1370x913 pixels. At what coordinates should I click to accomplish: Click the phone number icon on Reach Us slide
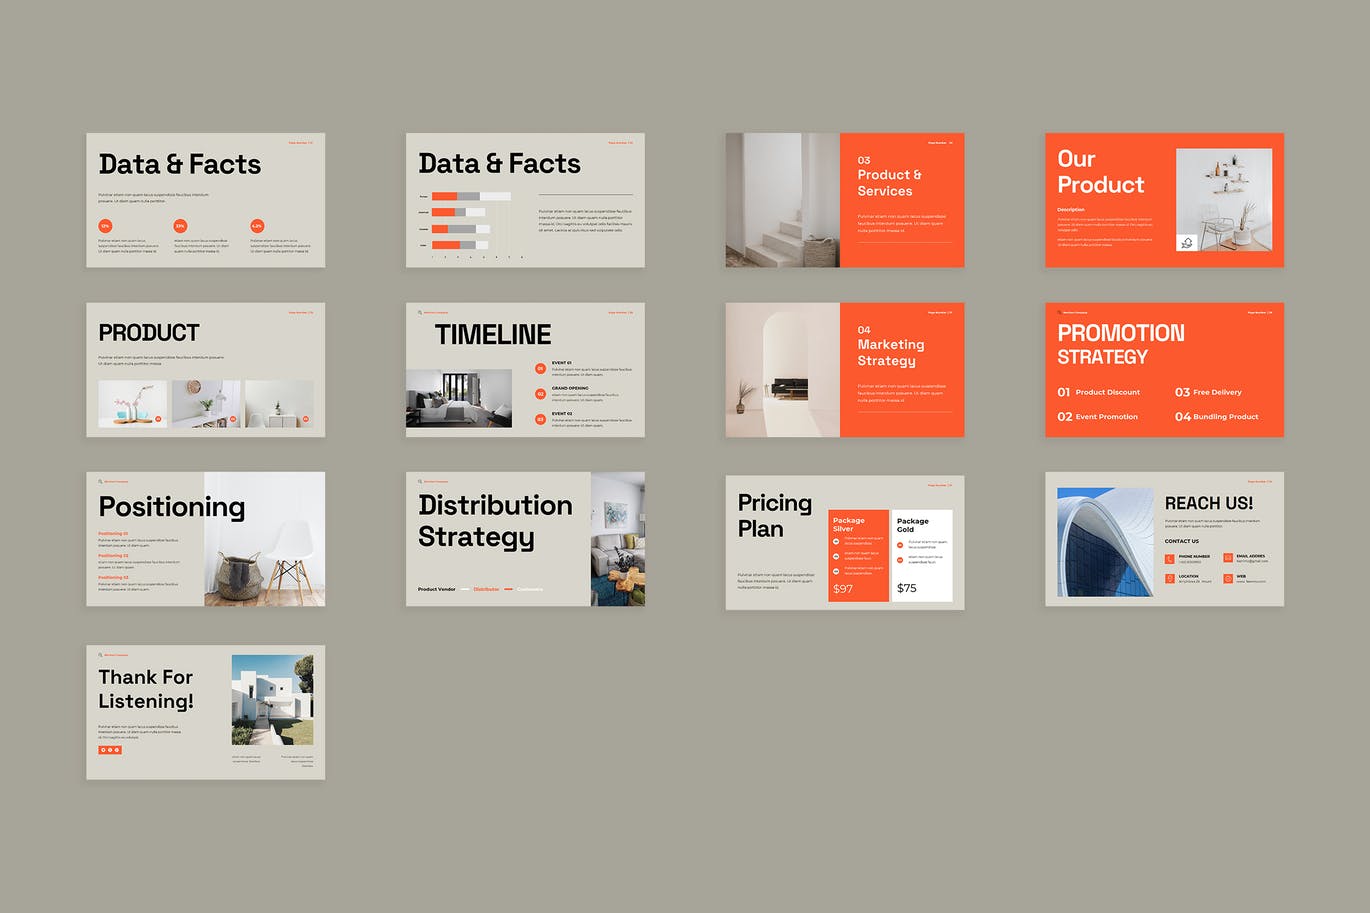(x=1169, y=558)
